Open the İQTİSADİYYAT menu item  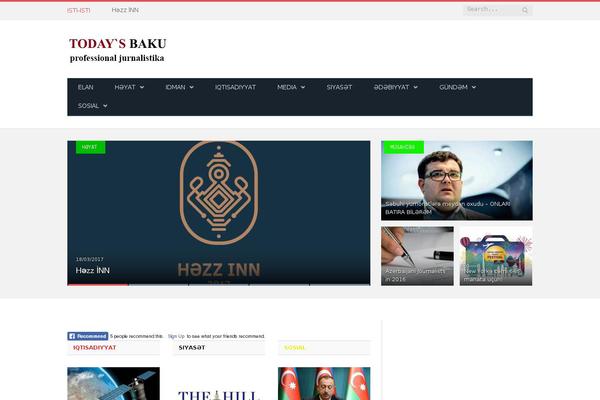pos(235,87)
